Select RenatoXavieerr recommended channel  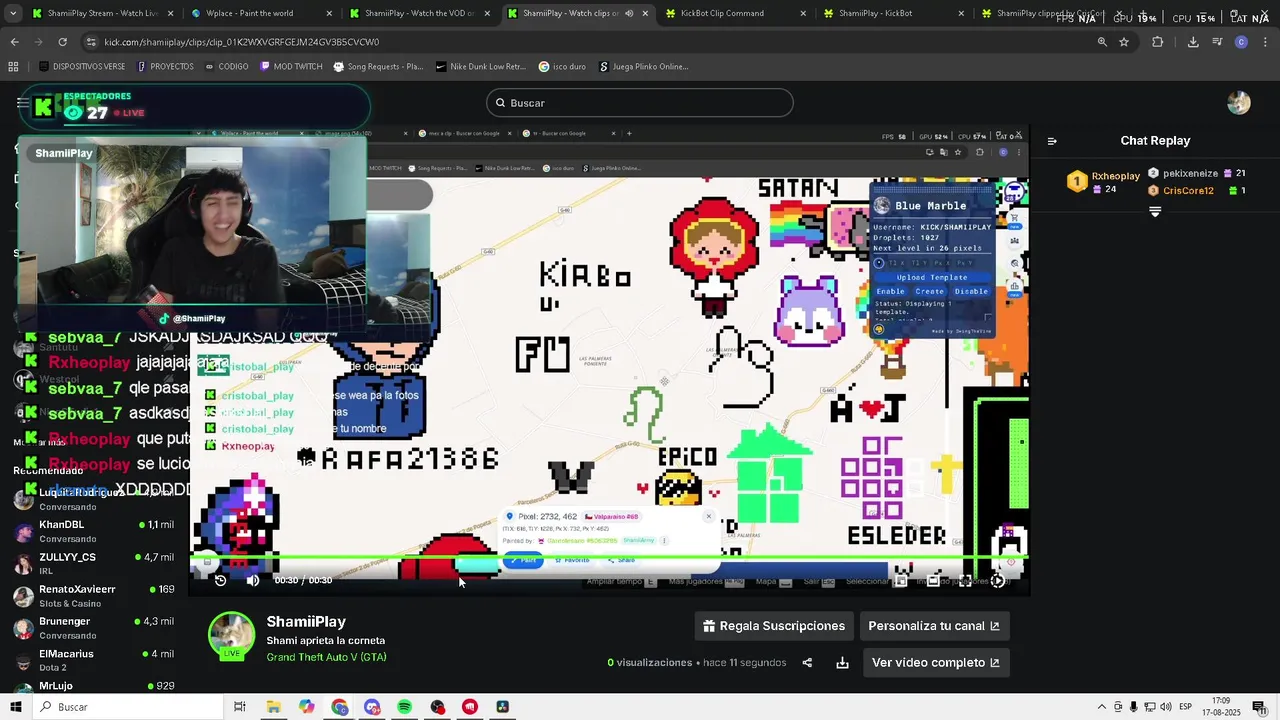pos(95,595)
